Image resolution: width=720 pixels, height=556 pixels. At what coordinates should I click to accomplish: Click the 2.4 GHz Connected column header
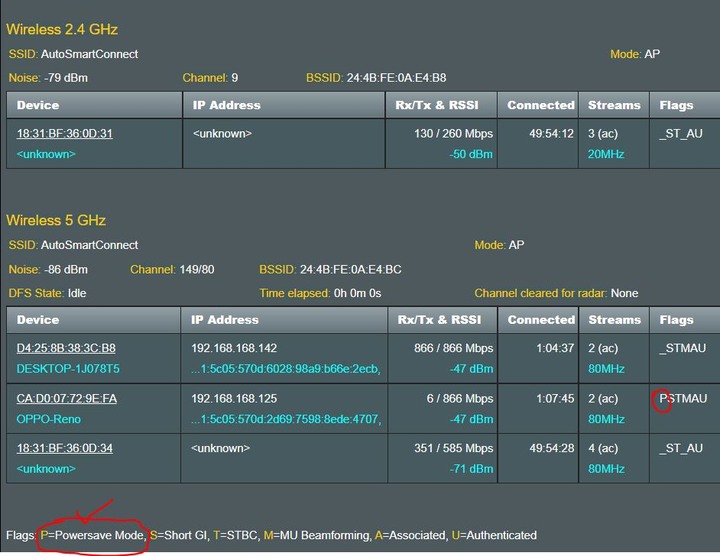click(x=538, y=105)
